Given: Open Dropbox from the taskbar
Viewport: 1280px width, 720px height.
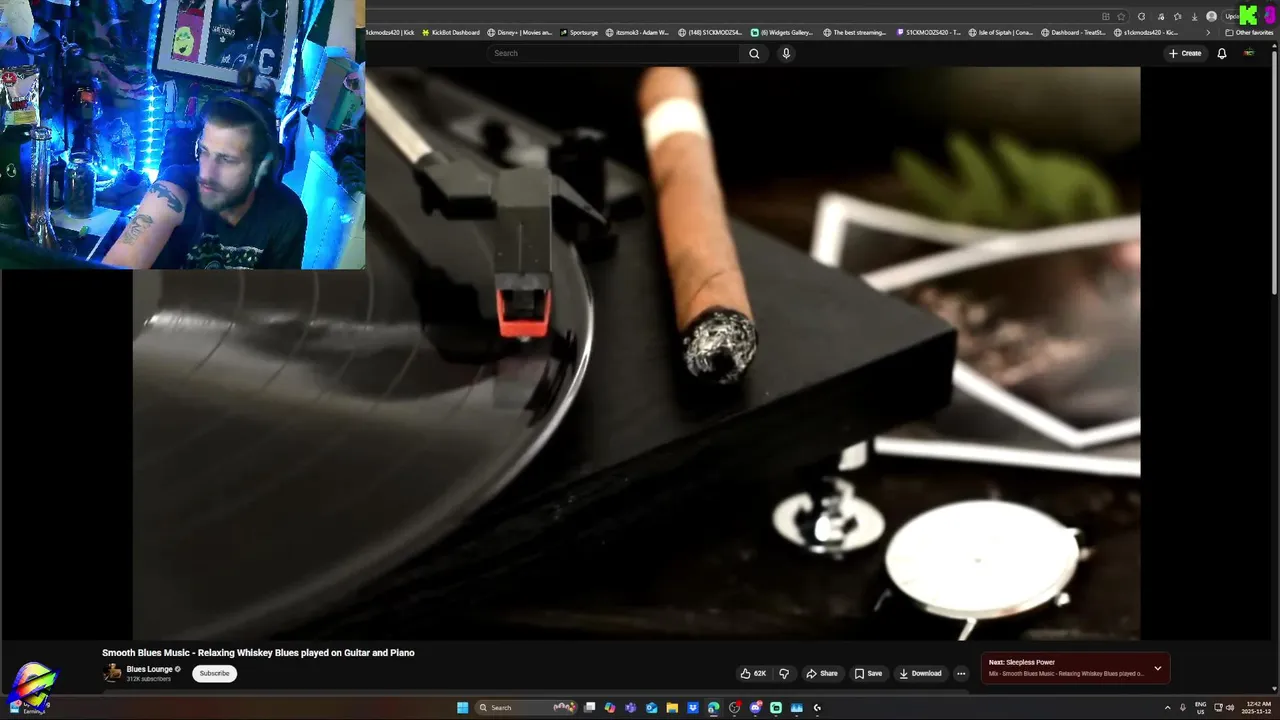Looking at the screenshot, I should point(693,708).
